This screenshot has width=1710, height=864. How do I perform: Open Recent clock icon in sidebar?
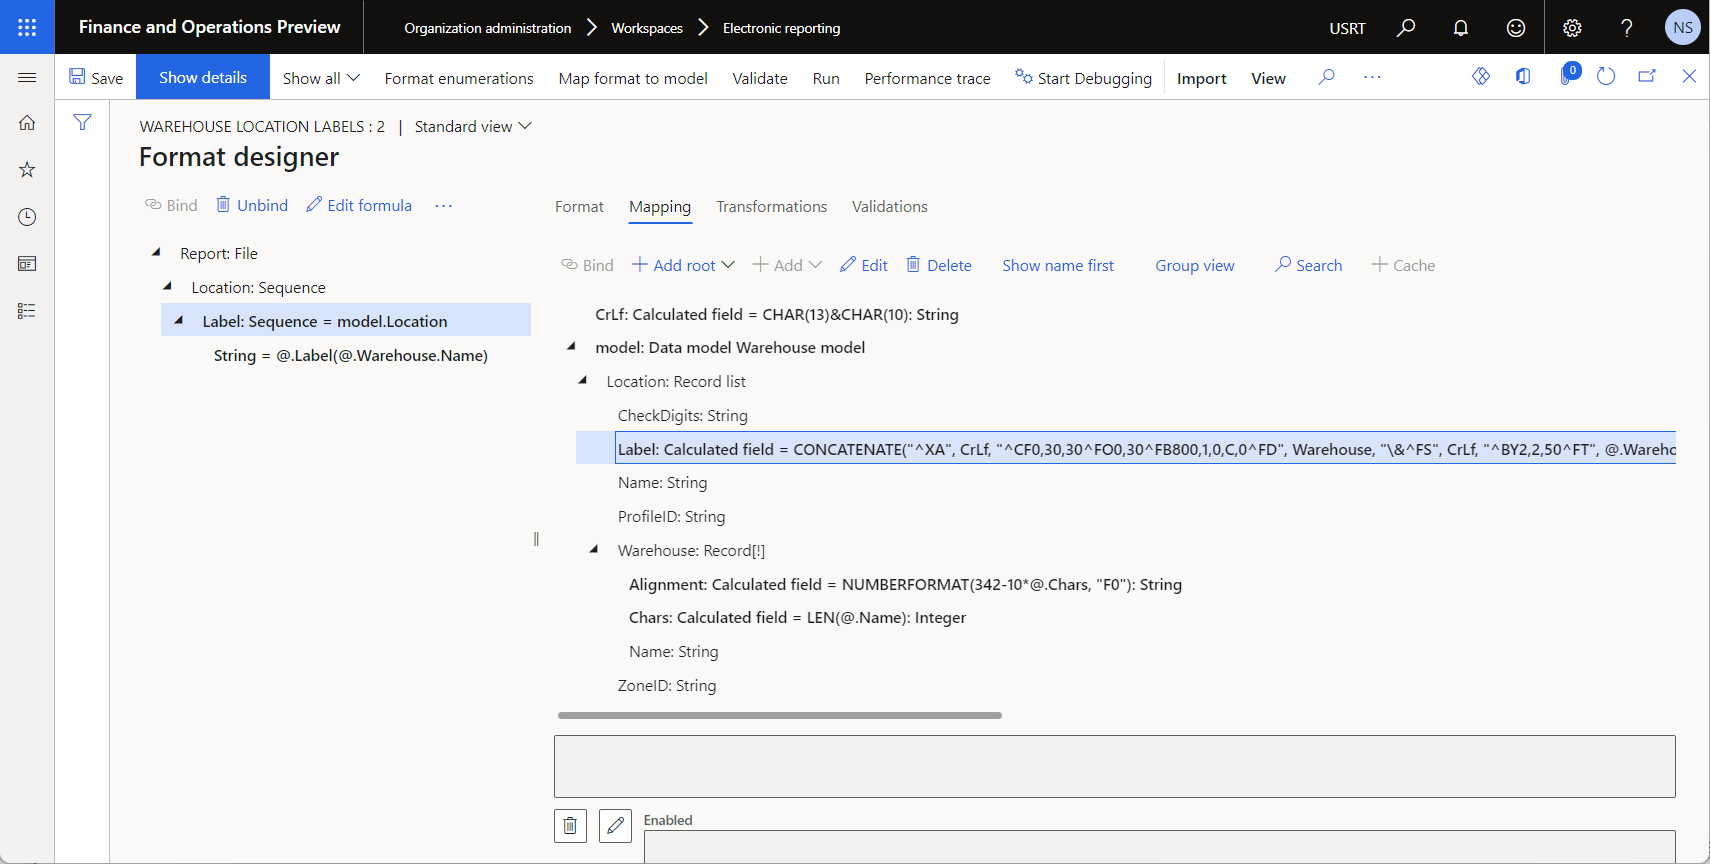tap(27, 217)
